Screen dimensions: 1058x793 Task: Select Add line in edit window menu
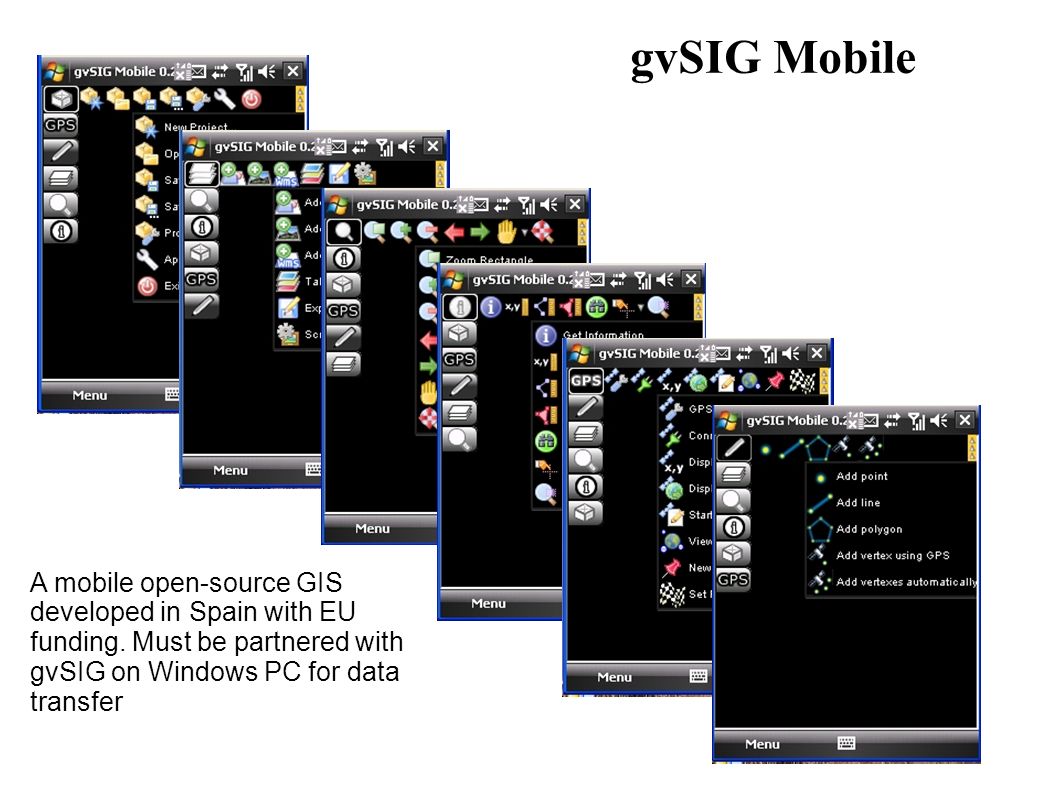[858, 503]
